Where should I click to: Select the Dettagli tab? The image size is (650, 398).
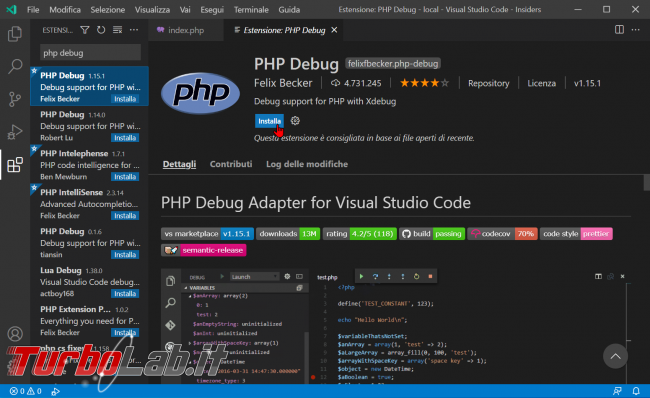(x=179, y=164)
